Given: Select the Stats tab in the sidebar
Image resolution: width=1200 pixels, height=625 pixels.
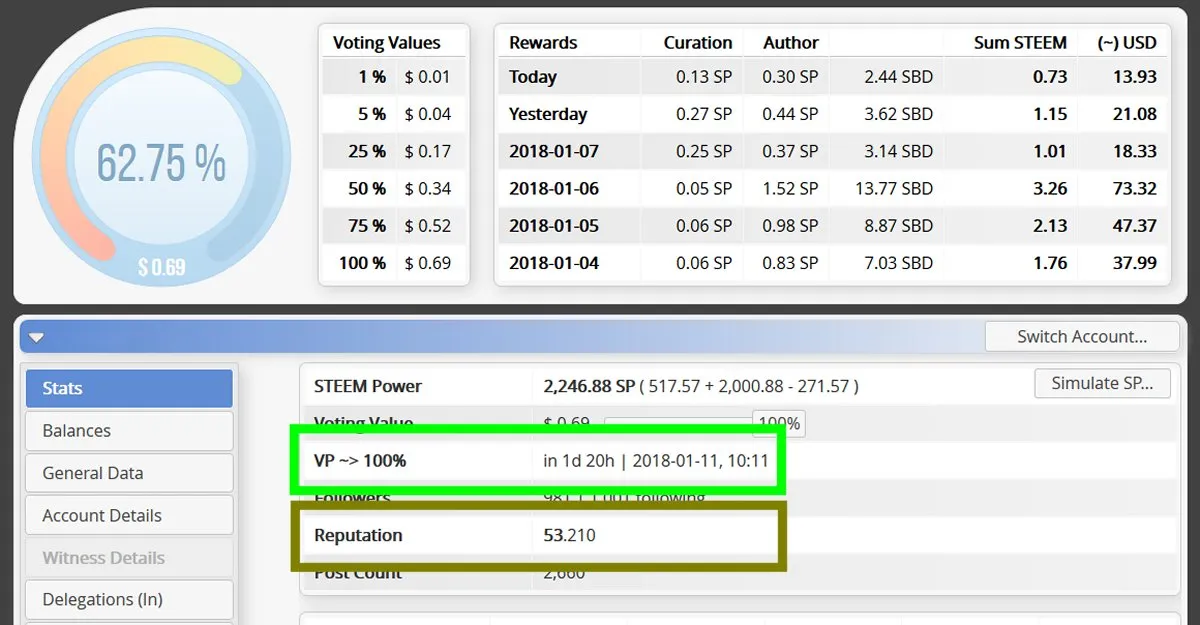Looking at the screenshot, I should point(129,388).
